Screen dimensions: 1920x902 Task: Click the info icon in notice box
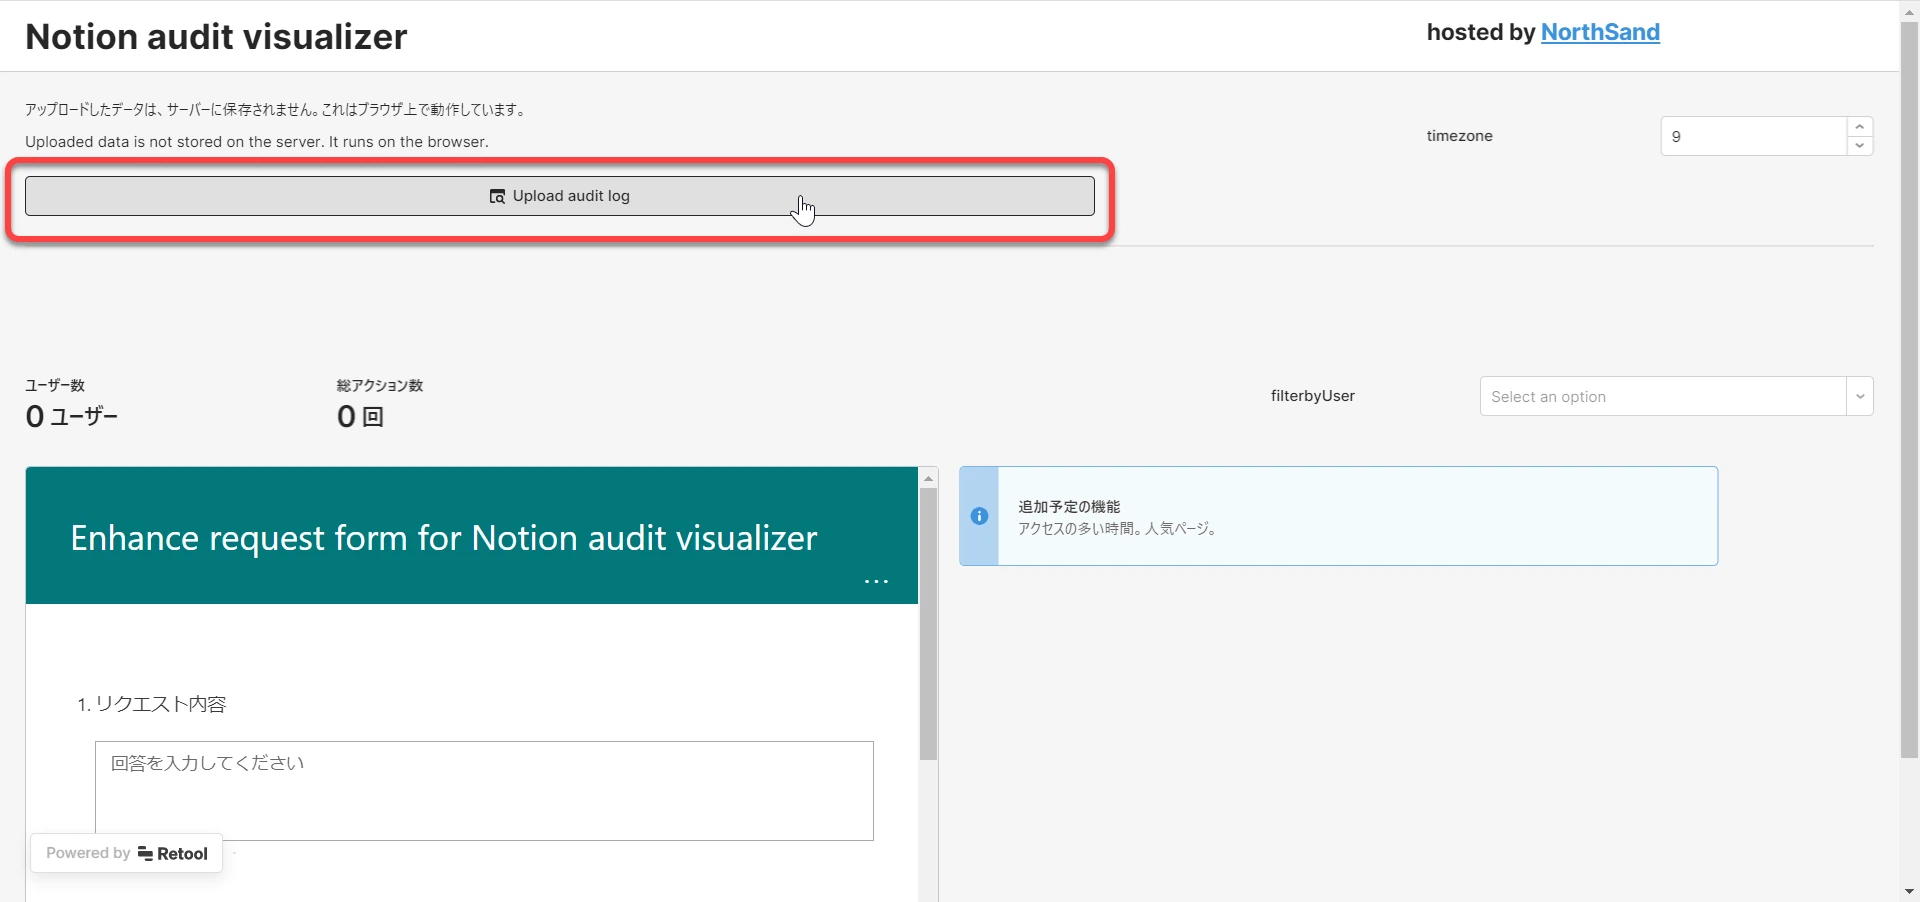coord(980,516)
